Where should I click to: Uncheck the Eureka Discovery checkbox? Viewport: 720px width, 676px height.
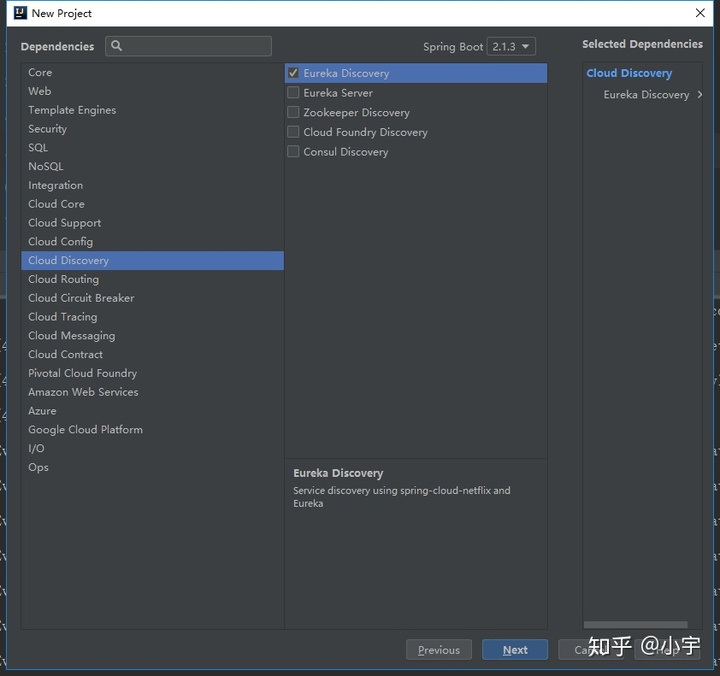[x=293, y=73]
